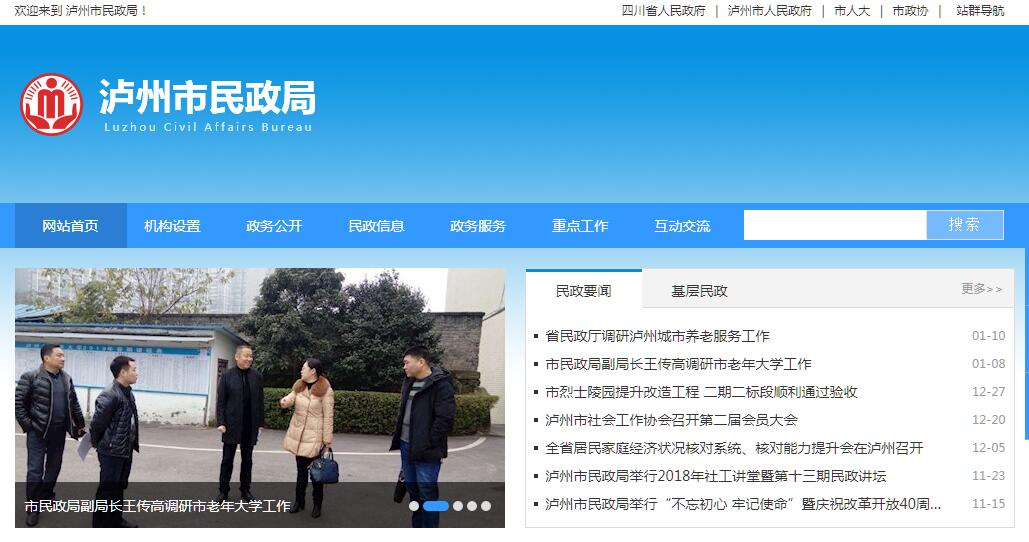Expand the 更多>> news list

click(x=981, y=289)
